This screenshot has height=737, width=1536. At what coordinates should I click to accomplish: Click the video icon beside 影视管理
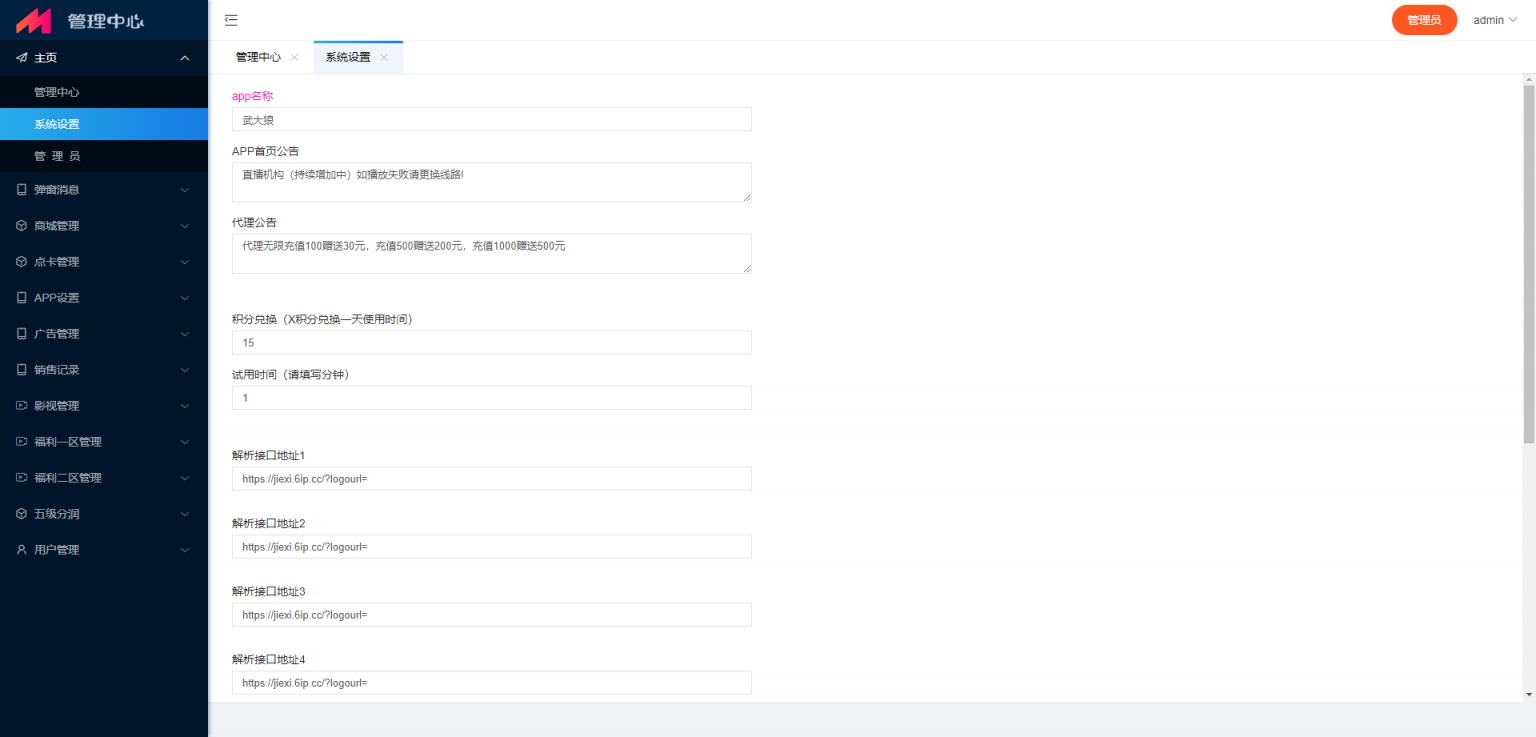(21, 406)
